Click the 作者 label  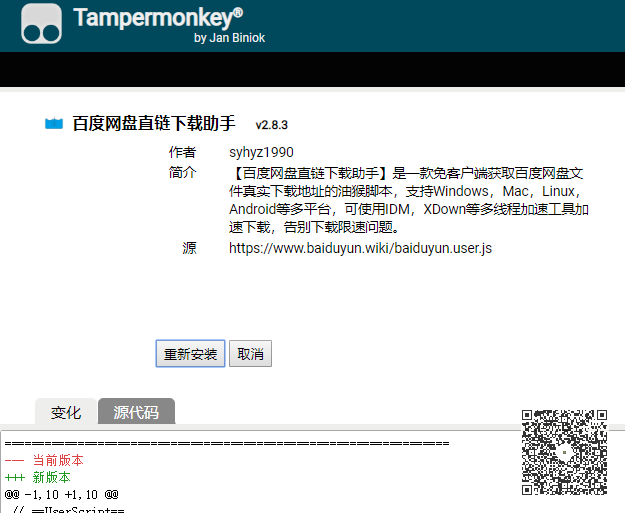(182, 152)
